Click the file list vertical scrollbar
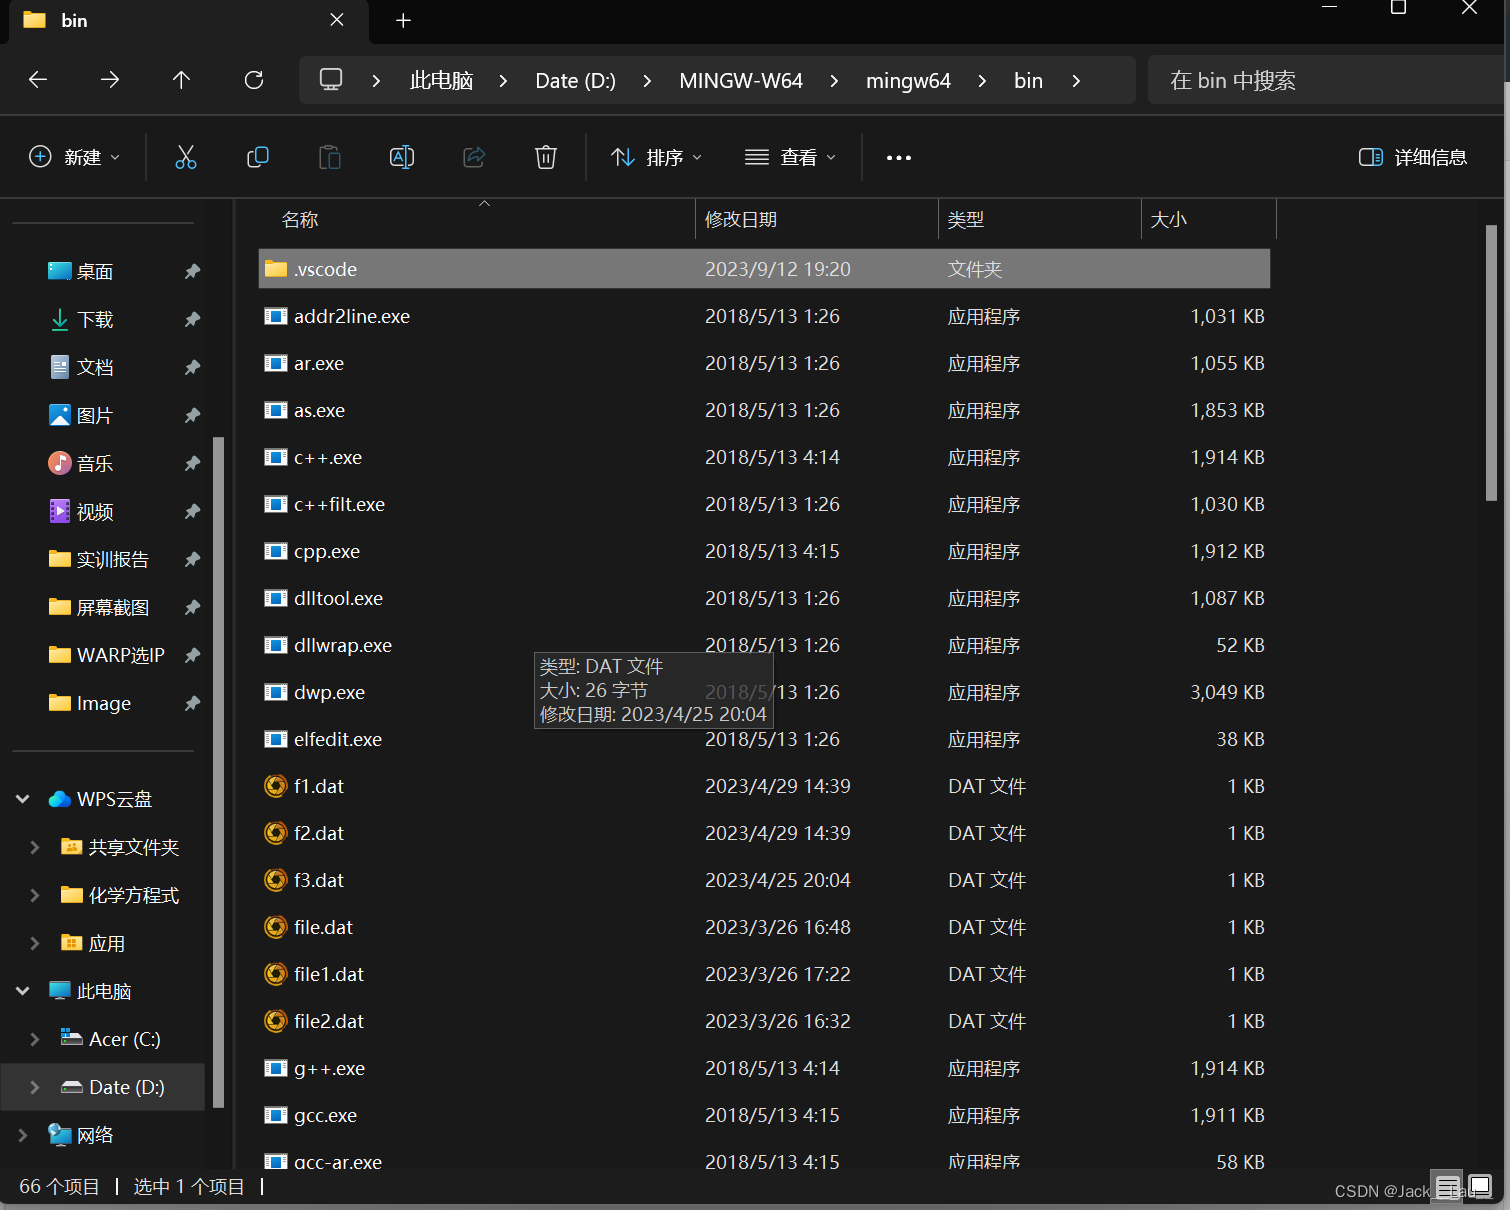 point(1491,362)
